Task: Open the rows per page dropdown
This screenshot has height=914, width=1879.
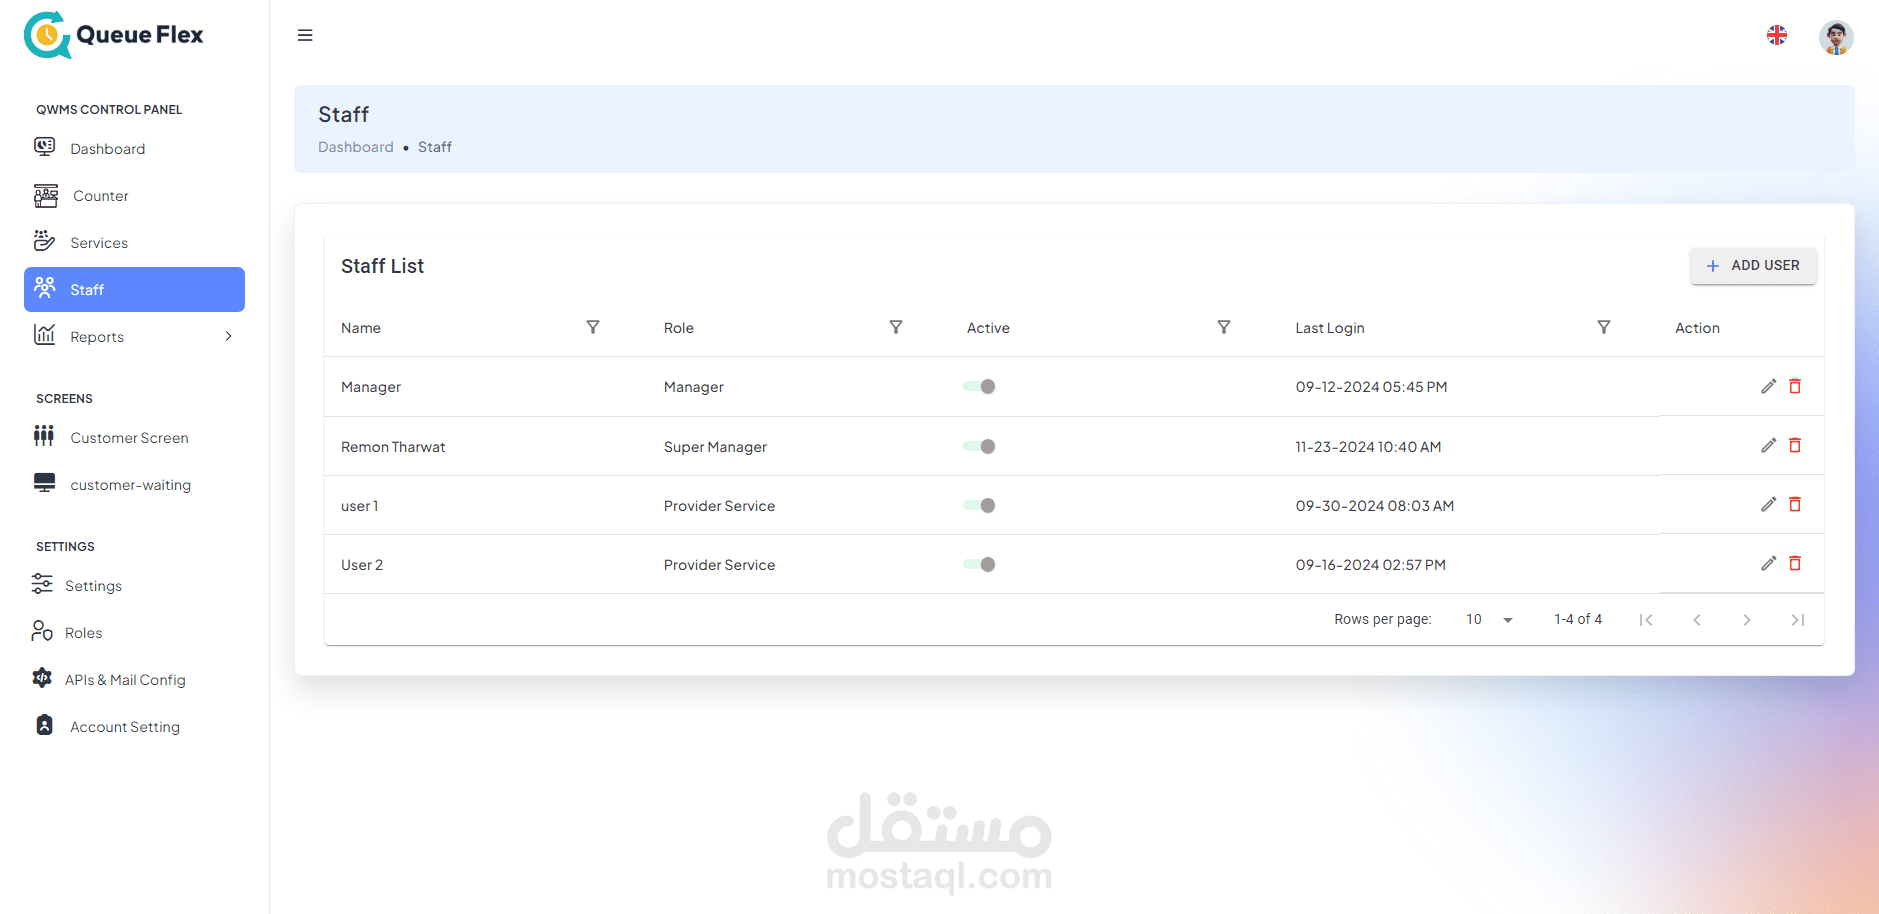Action: (x=1490, y=620)
